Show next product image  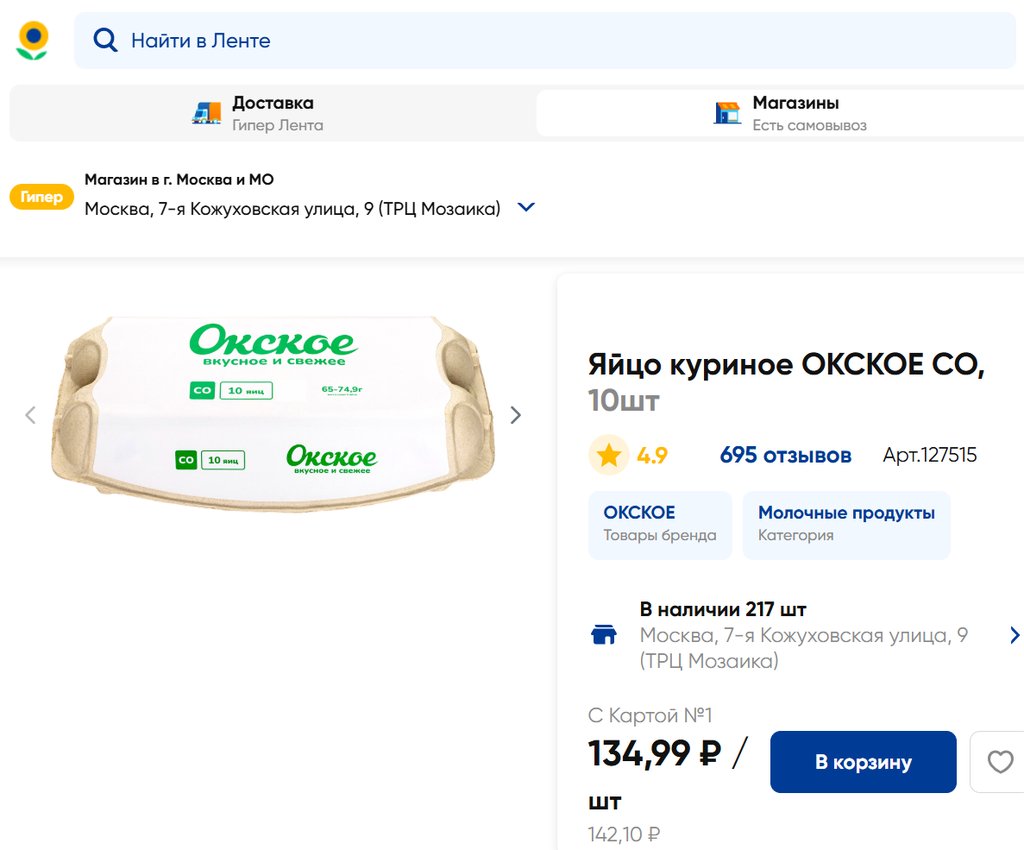pos(516,415)
